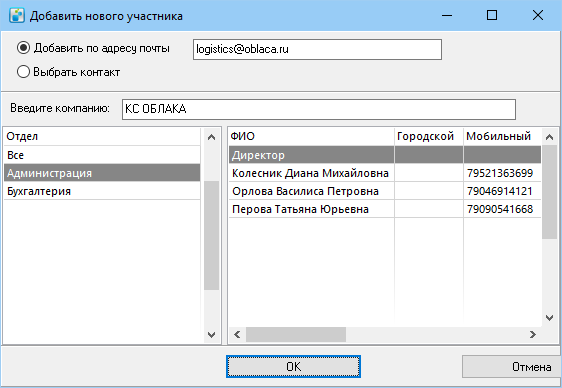This screenshot has width=562, height=388.
Task: Click contacts table scroll left arrow
Action: [237, 335]
